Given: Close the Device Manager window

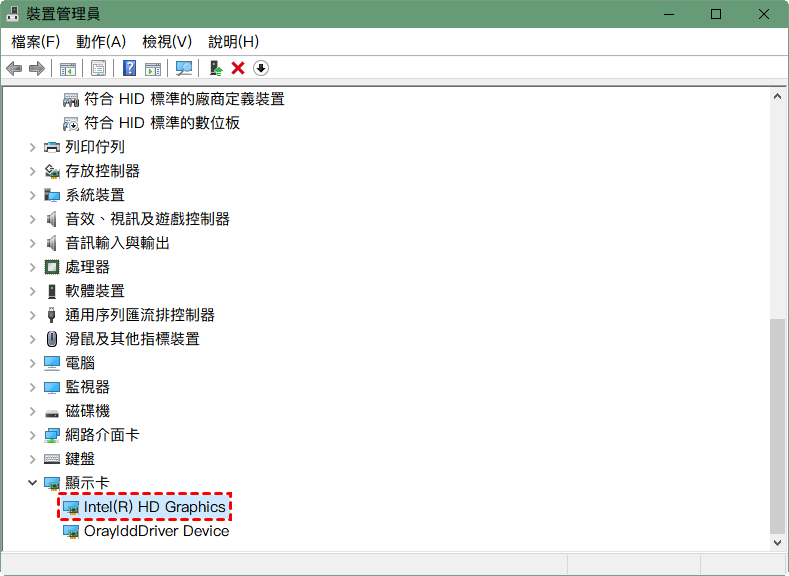Looking at the screenshot, I should click(x=763, y=14).
